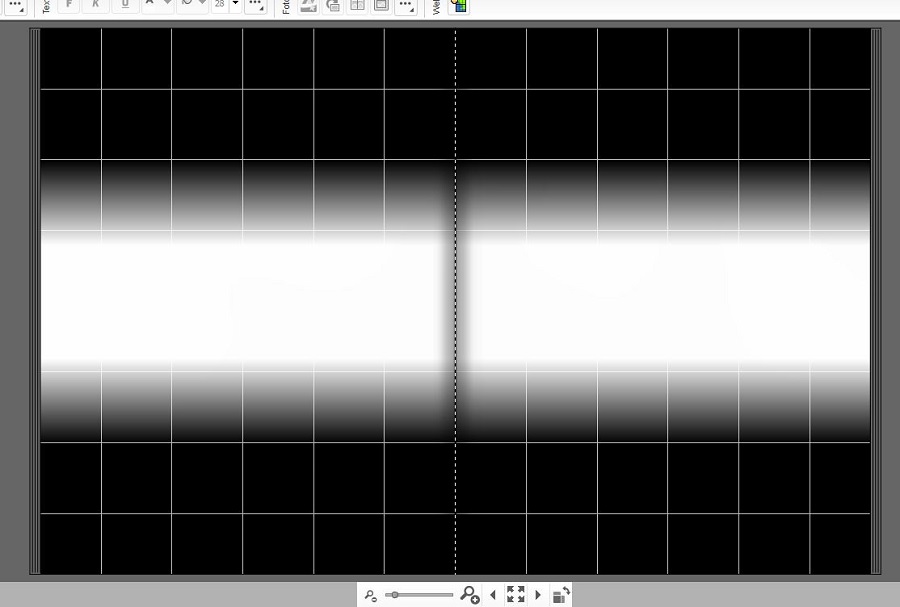Click the rotate layout icon in the bottom bar
Viewport: 900px width, 607px height.
click(561, 595)
